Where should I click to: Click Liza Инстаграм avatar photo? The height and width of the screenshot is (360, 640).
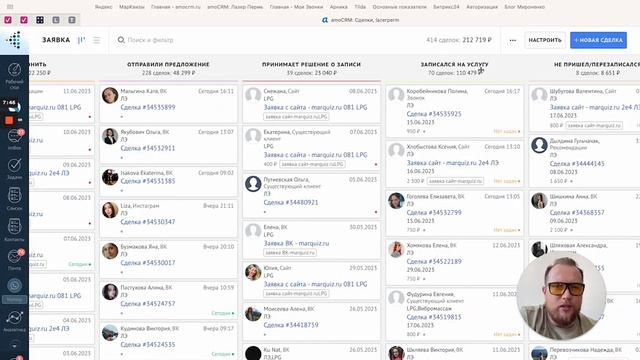pos(110,210)
